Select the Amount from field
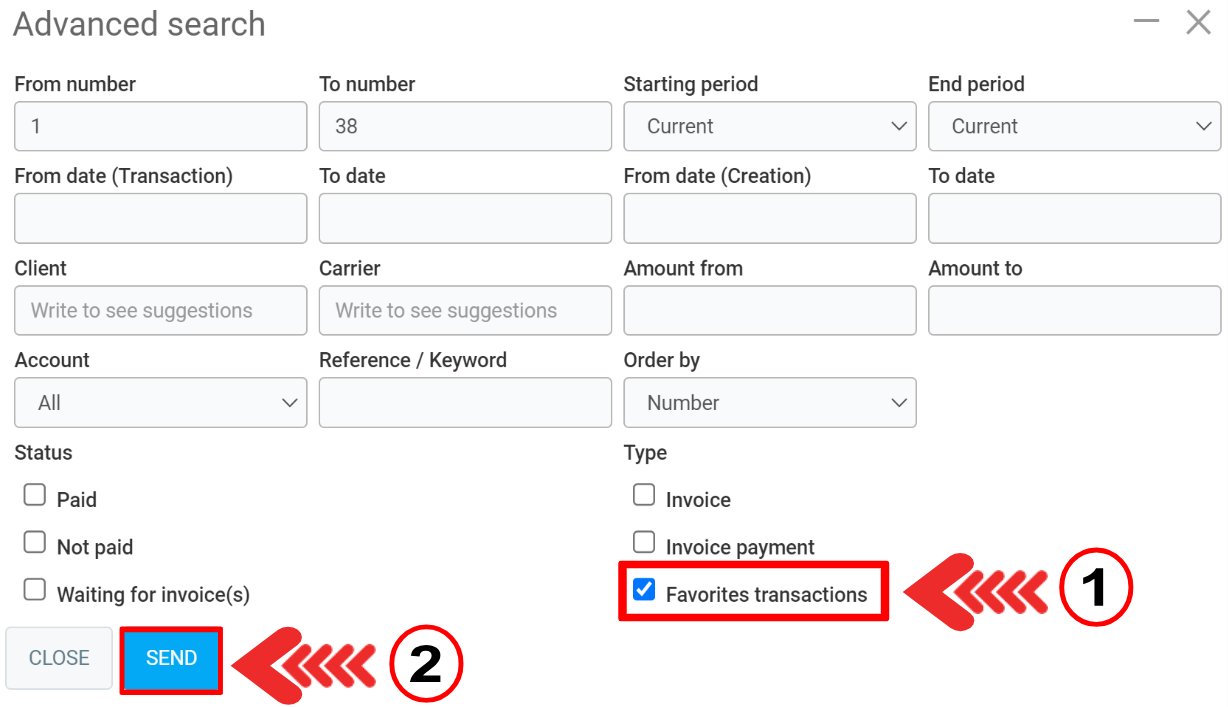The image size is (1228, 707). click(769, 311)
